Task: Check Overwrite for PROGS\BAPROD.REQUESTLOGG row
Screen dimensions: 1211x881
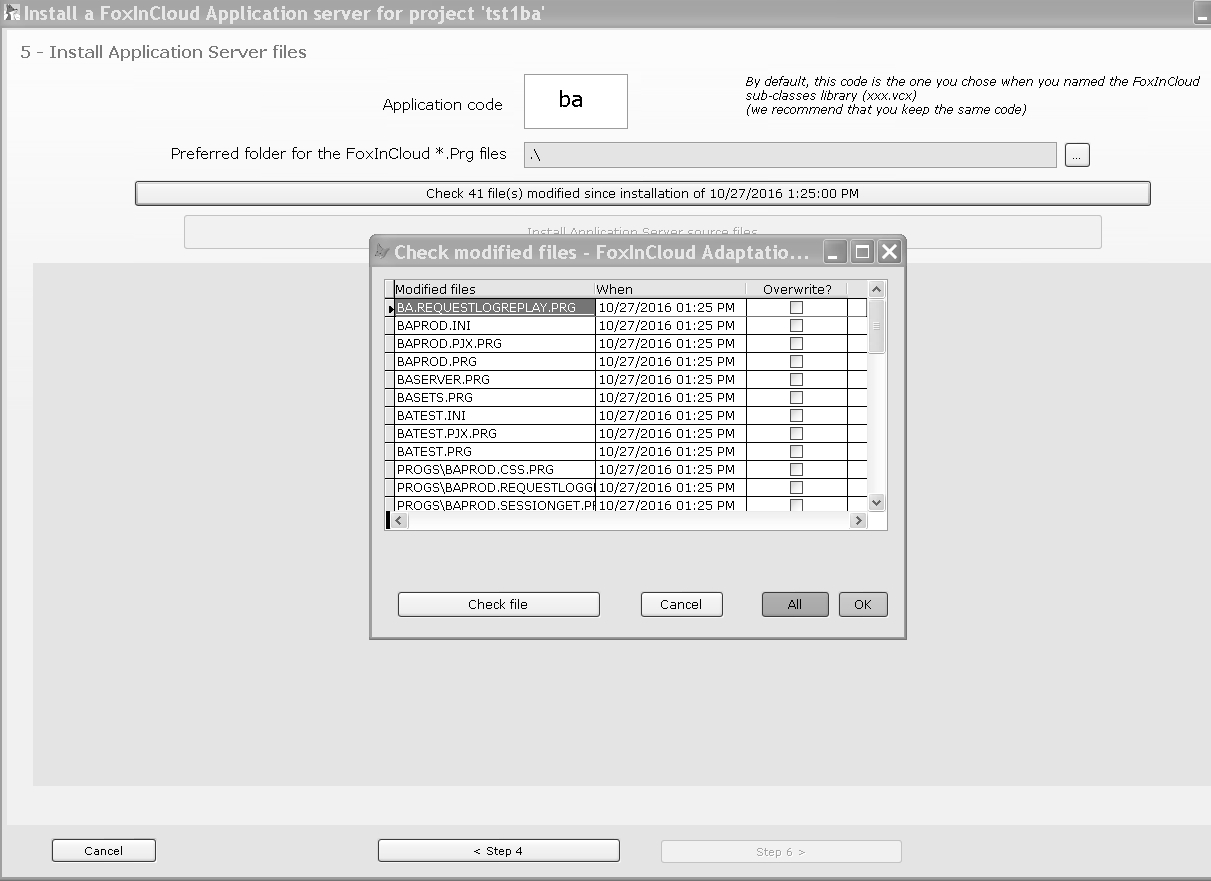Action: [x=796, y=488]
